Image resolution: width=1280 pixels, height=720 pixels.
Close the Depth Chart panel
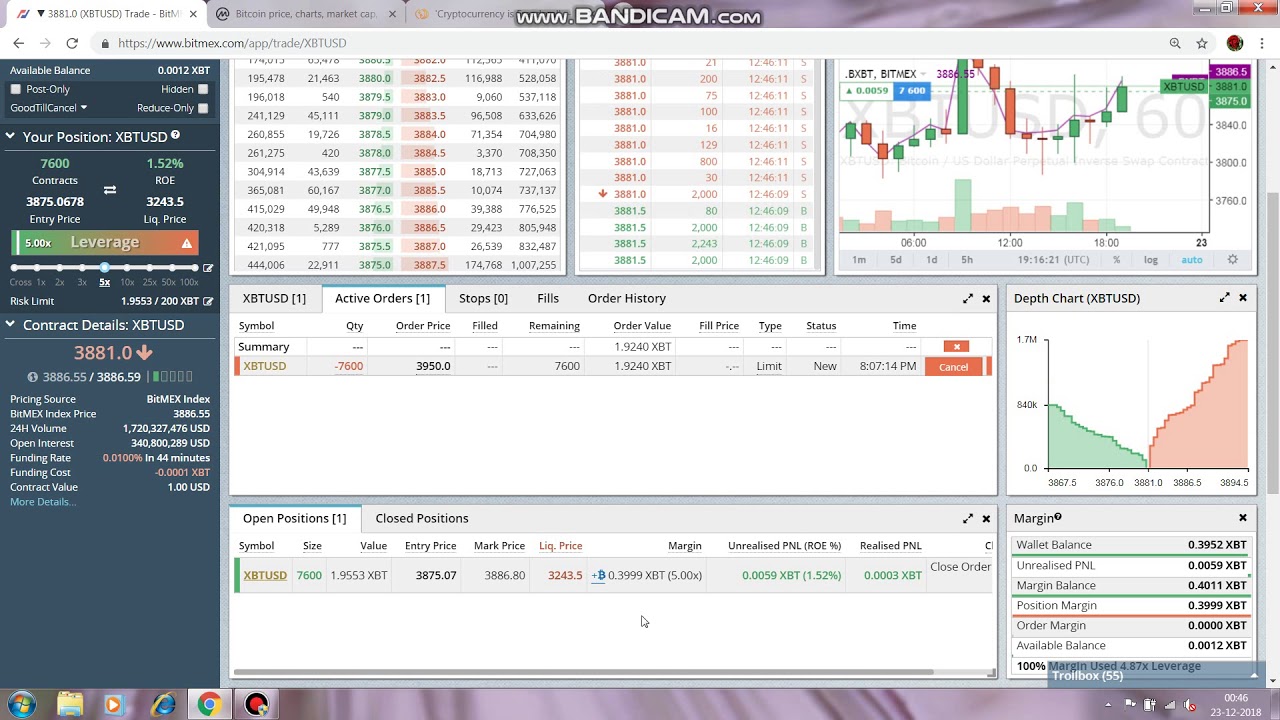coord(1243,298)
